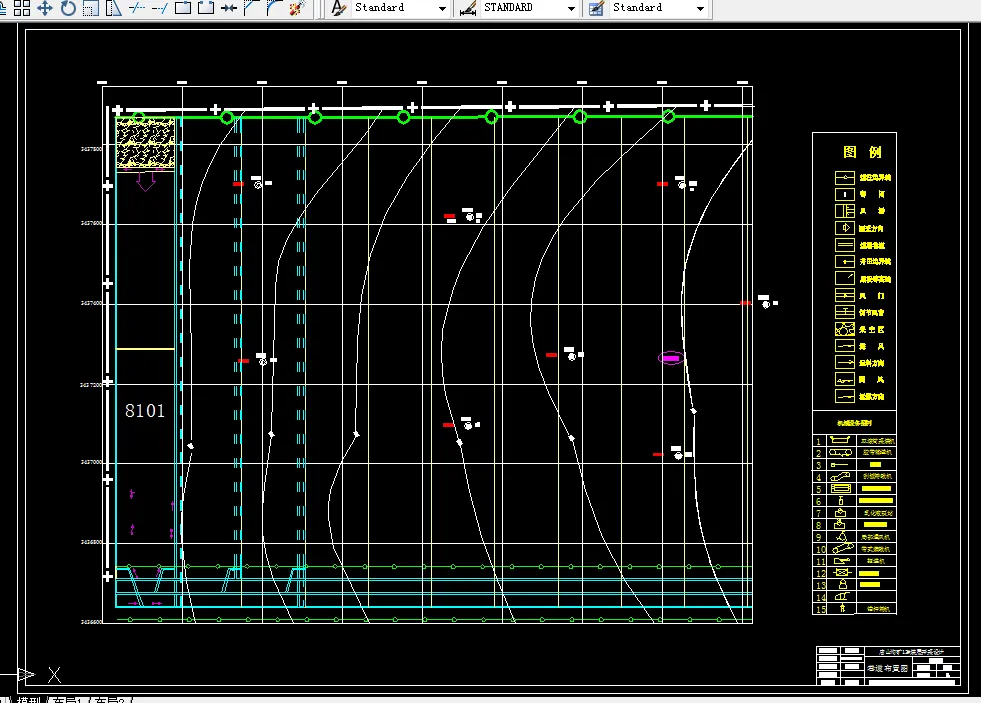Expand the table style Standard dropdown

pos(700,8)
